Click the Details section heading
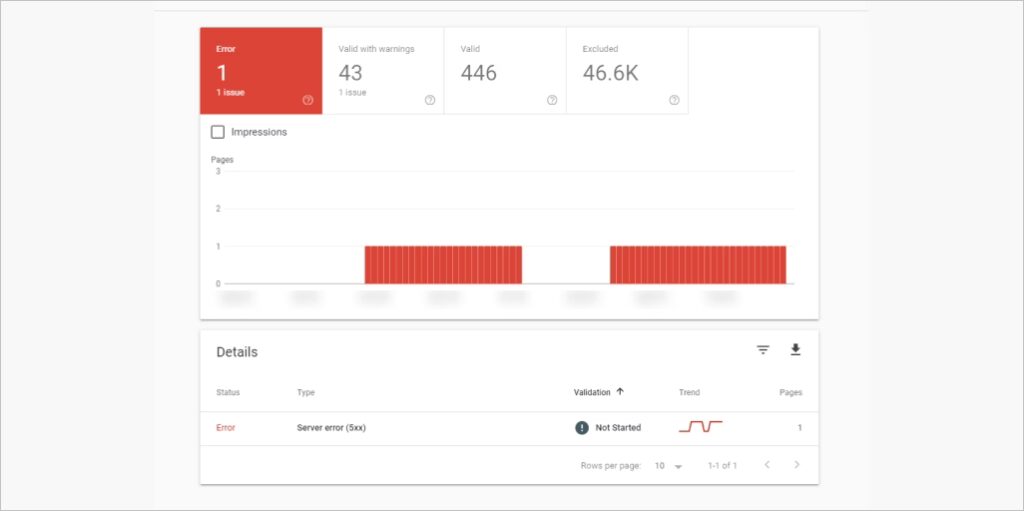The image size is (1024, 511). (x=237, y=352)
